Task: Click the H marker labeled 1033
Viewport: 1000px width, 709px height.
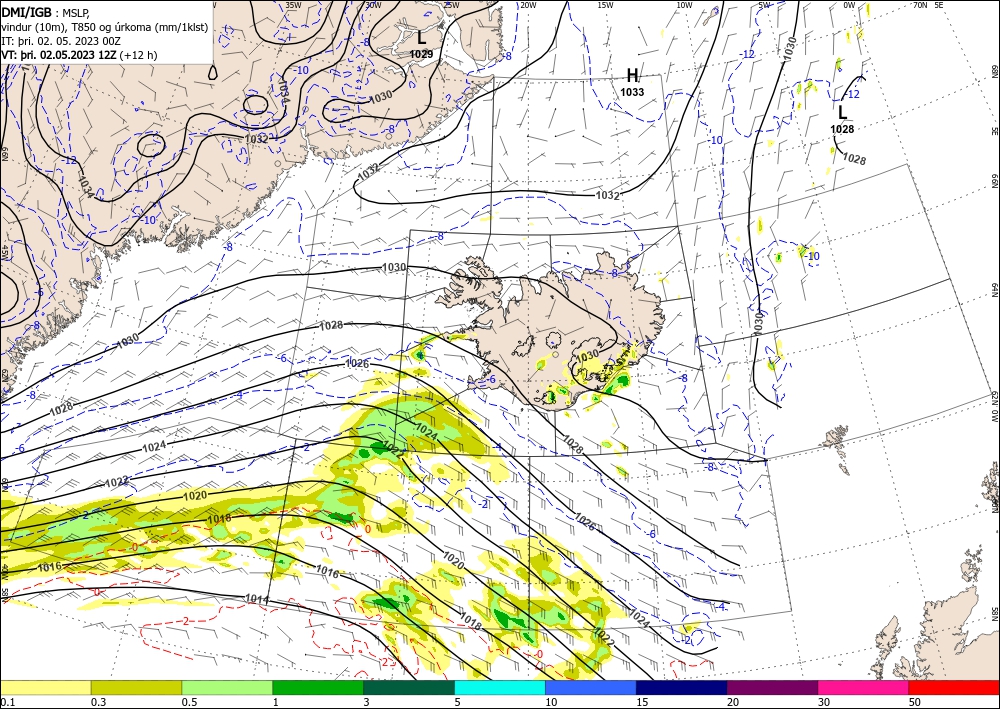Action: tap(632, 76)
